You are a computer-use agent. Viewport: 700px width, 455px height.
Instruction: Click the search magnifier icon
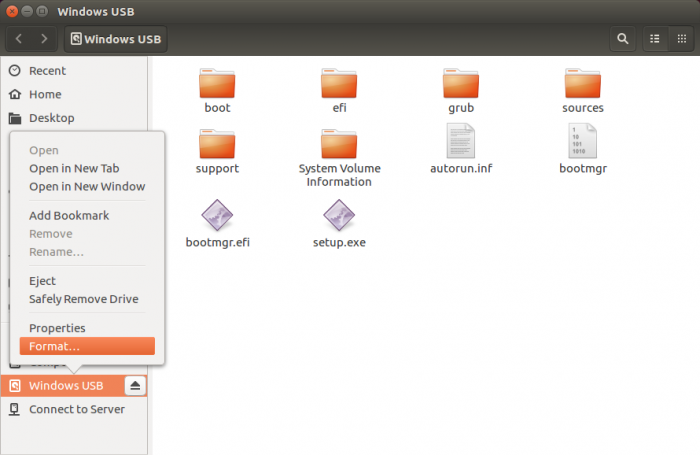coord(623,39)
